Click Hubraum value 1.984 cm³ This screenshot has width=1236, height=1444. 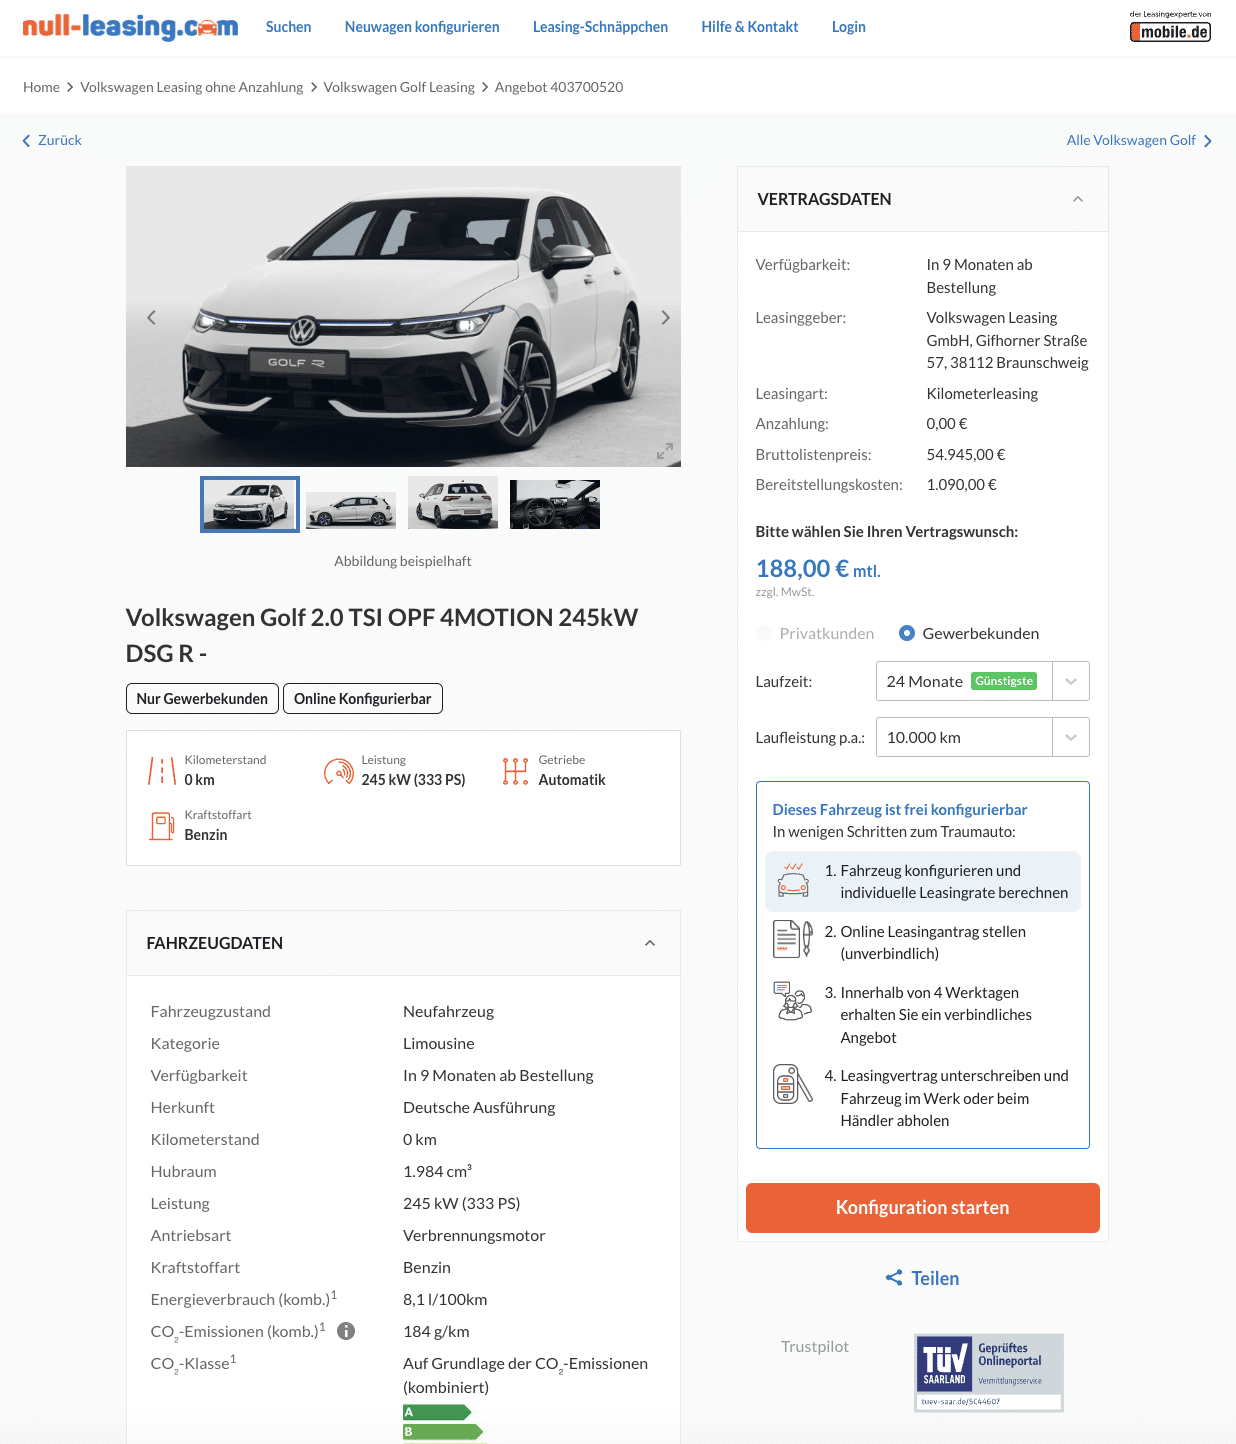click(x=437, y=1171)
